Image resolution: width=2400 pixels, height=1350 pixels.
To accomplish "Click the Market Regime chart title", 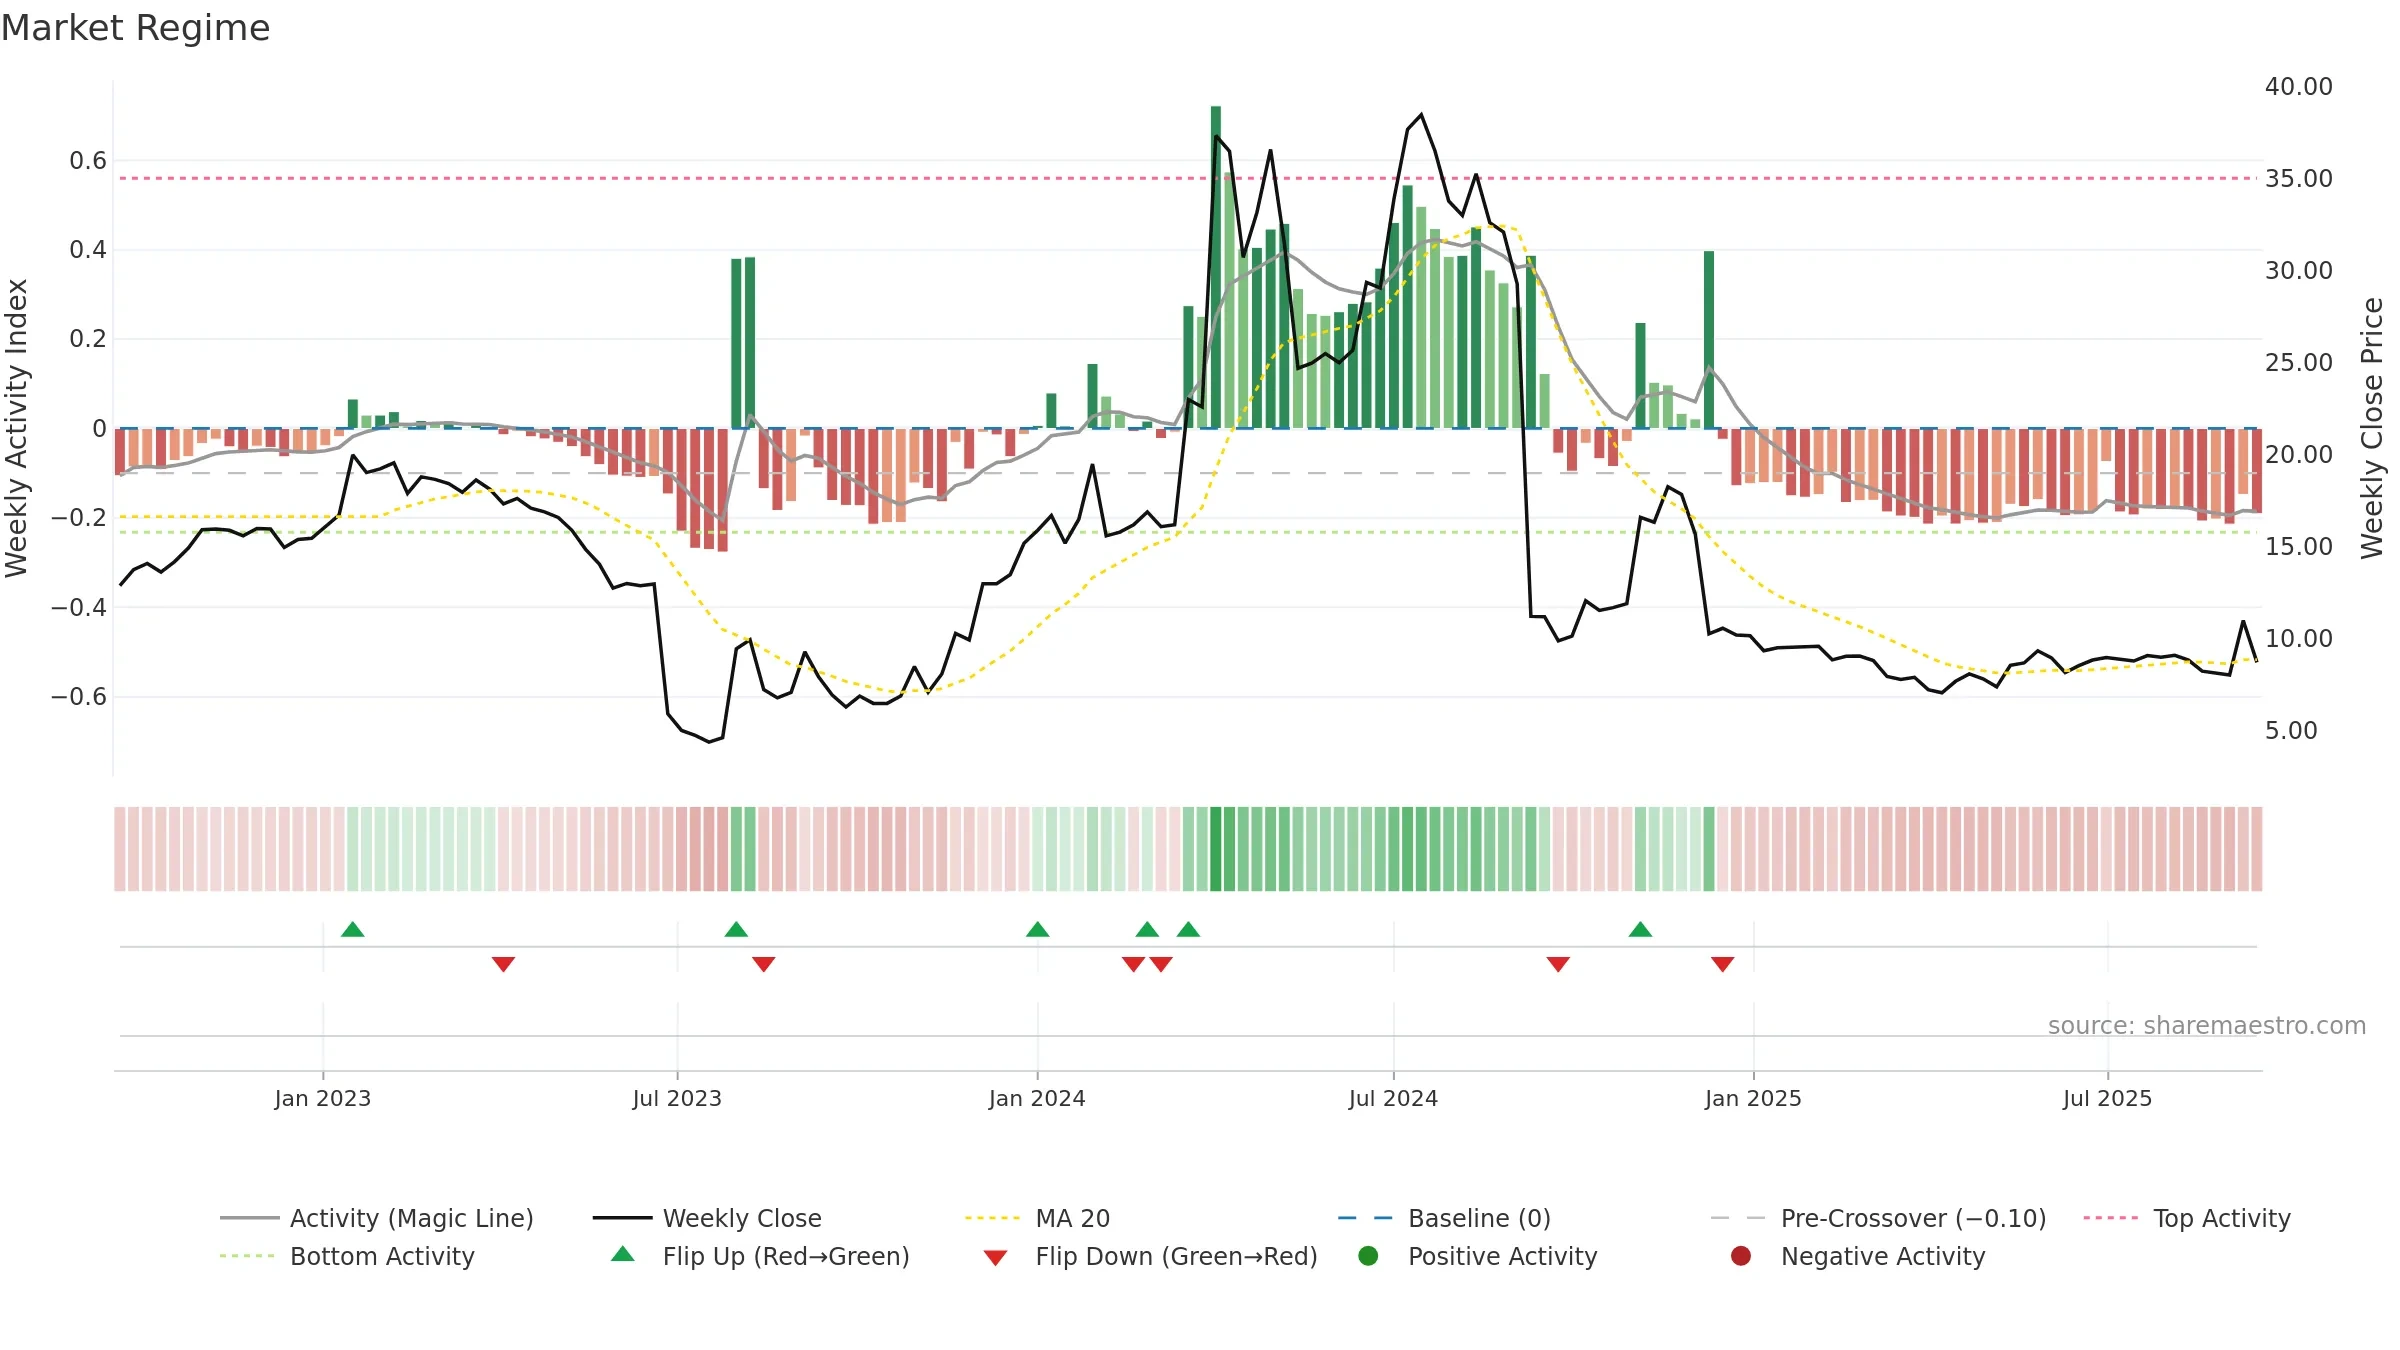I will pyautogui.click(x=135, y=28).
